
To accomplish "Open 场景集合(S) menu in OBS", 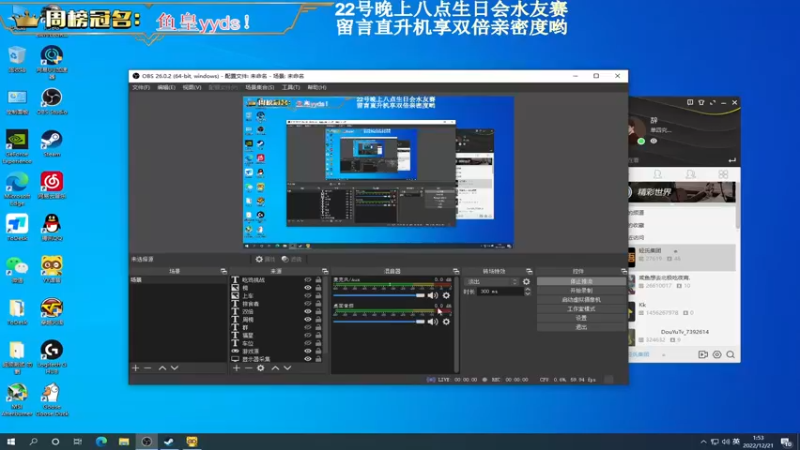I will coord(260,88).
